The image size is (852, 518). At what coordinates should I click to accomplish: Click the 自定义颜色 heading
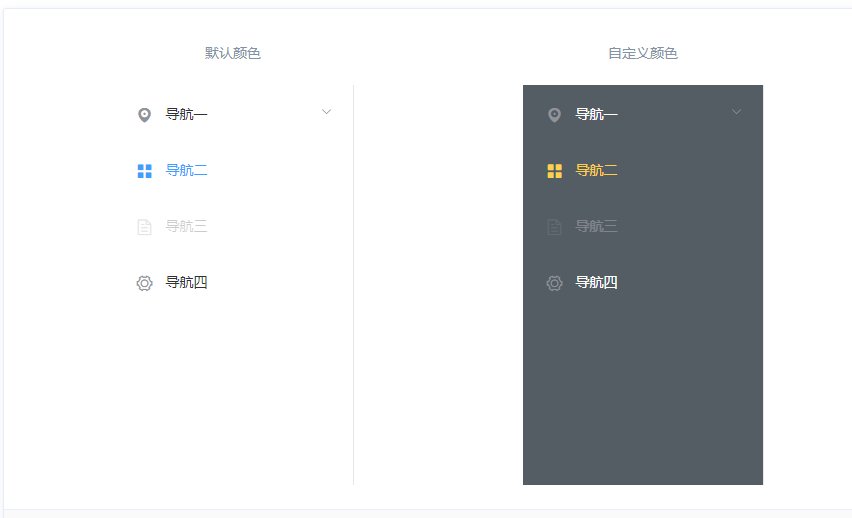[643, 53]
